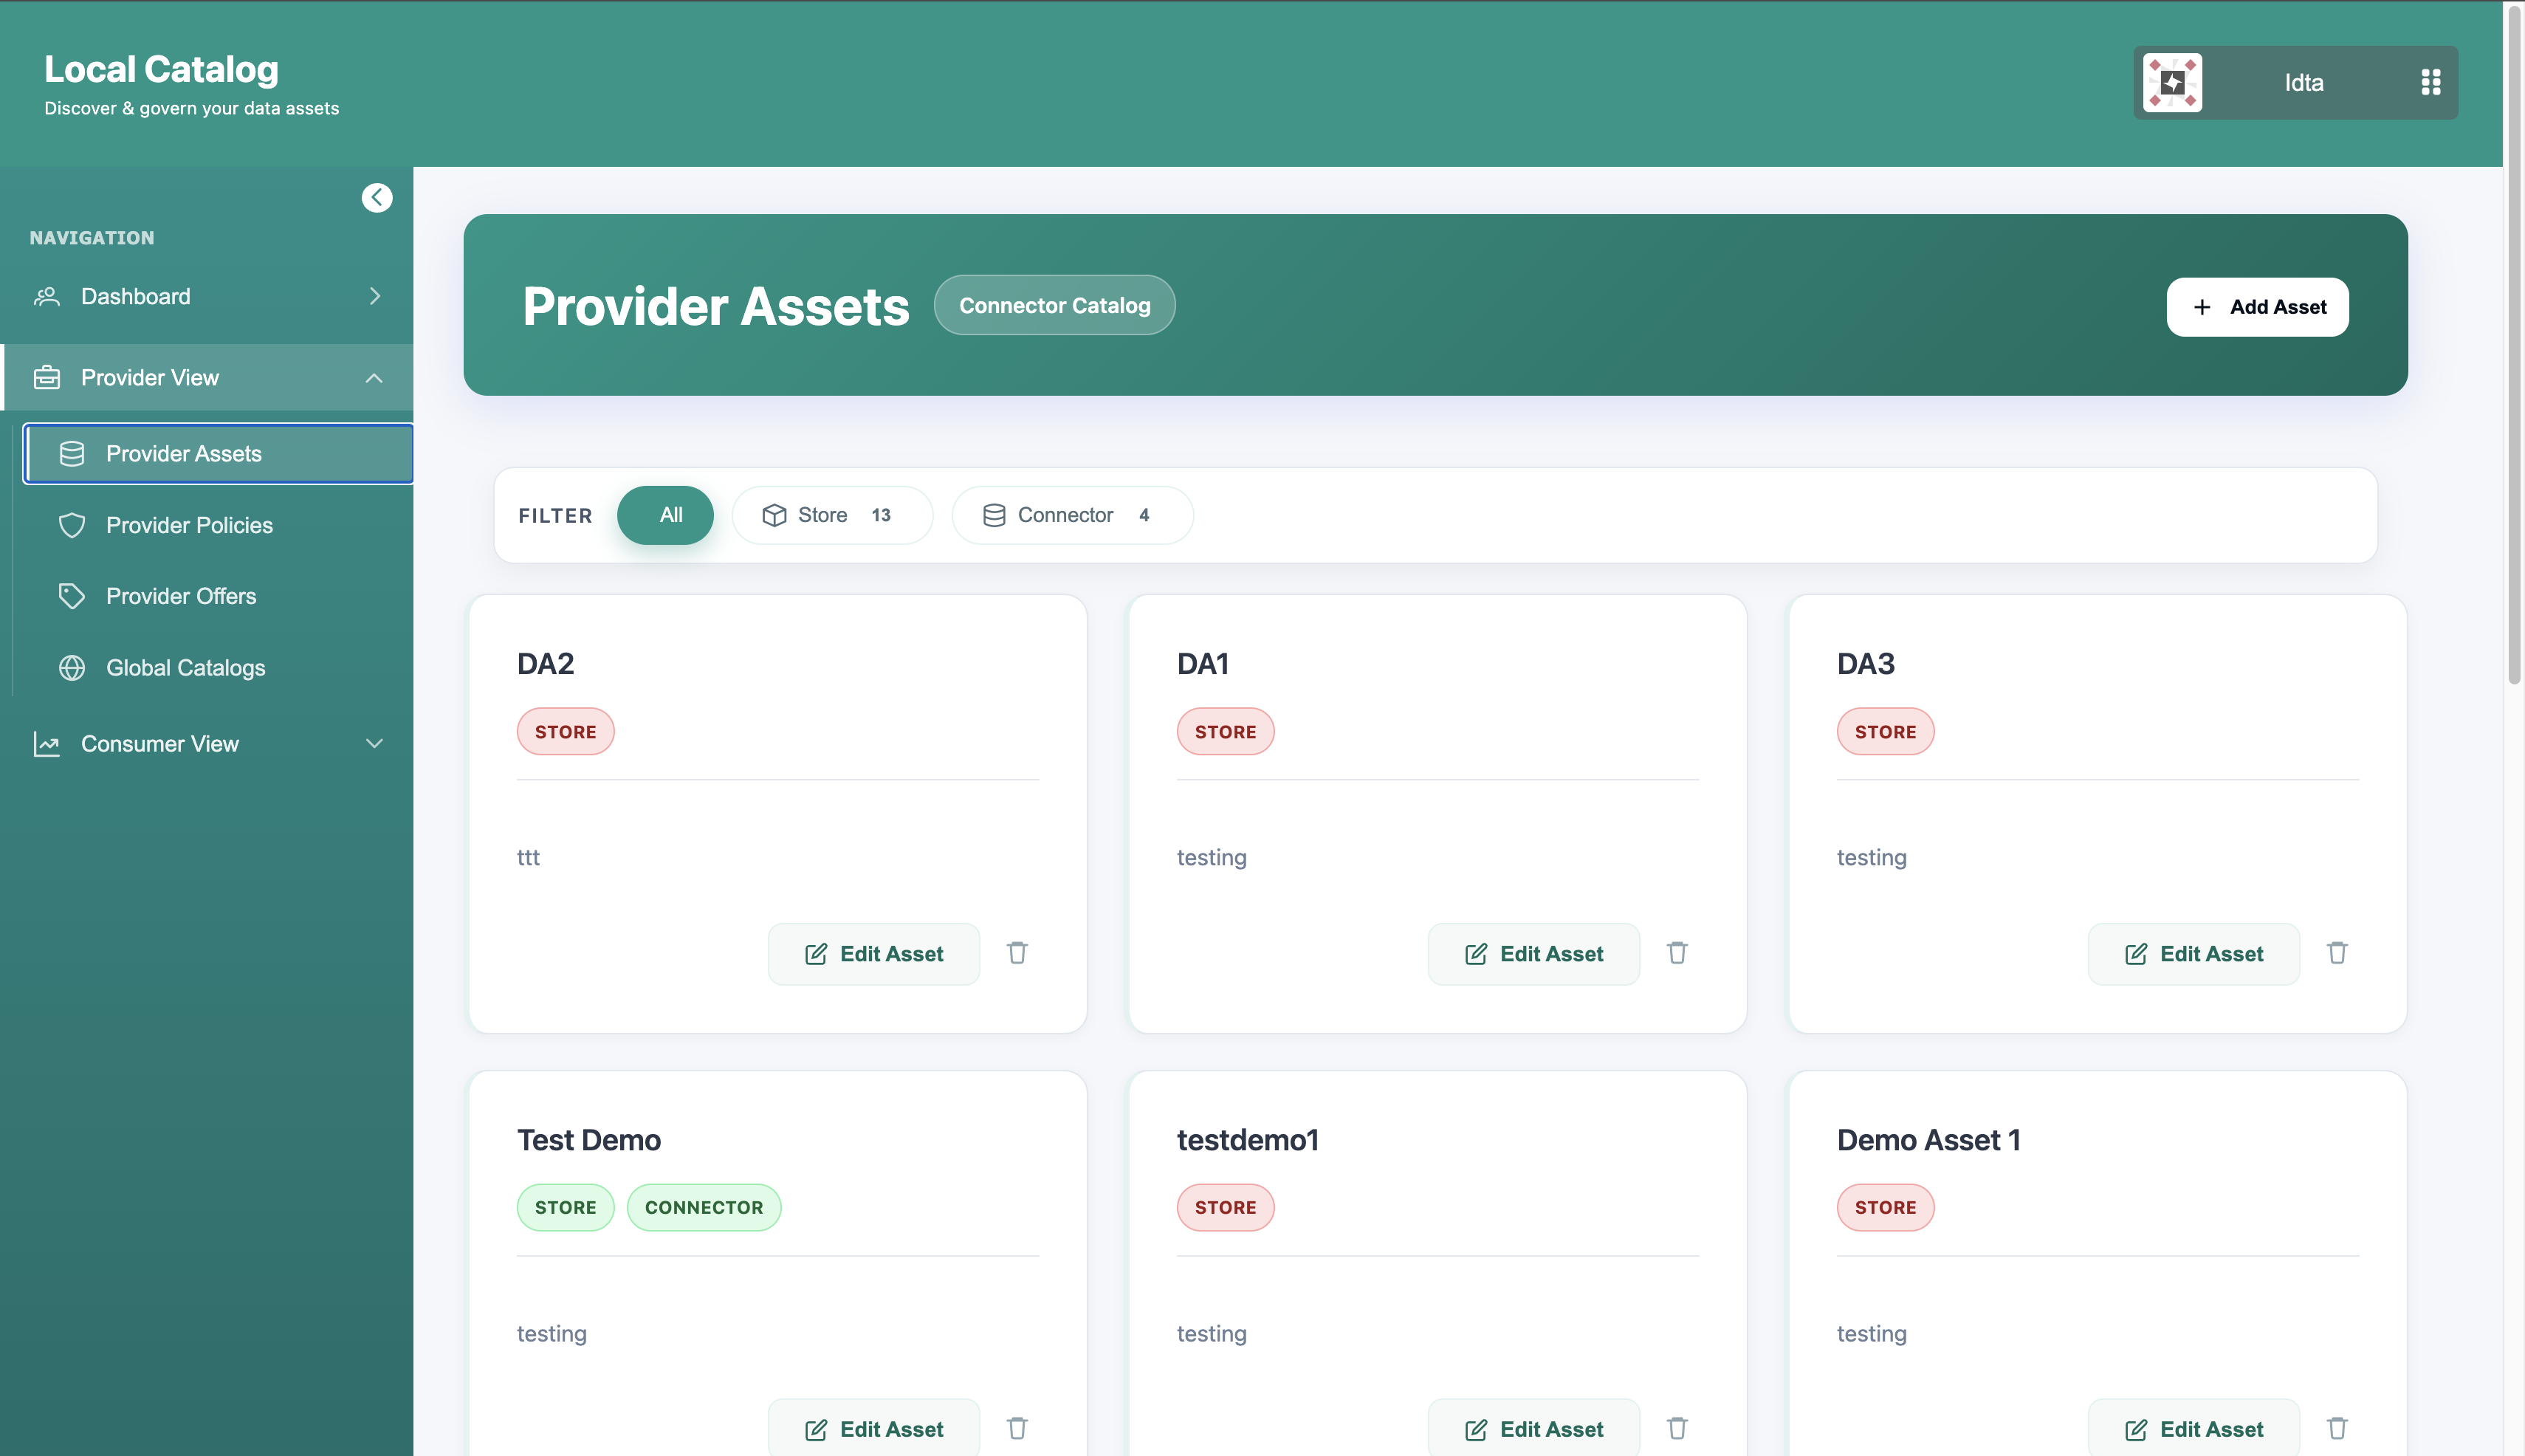Image resolution: width=2525 pixels, height=1456 pixels.
Task: Expand the Dashboard menu chevron
Action: (x=375, y=296)
